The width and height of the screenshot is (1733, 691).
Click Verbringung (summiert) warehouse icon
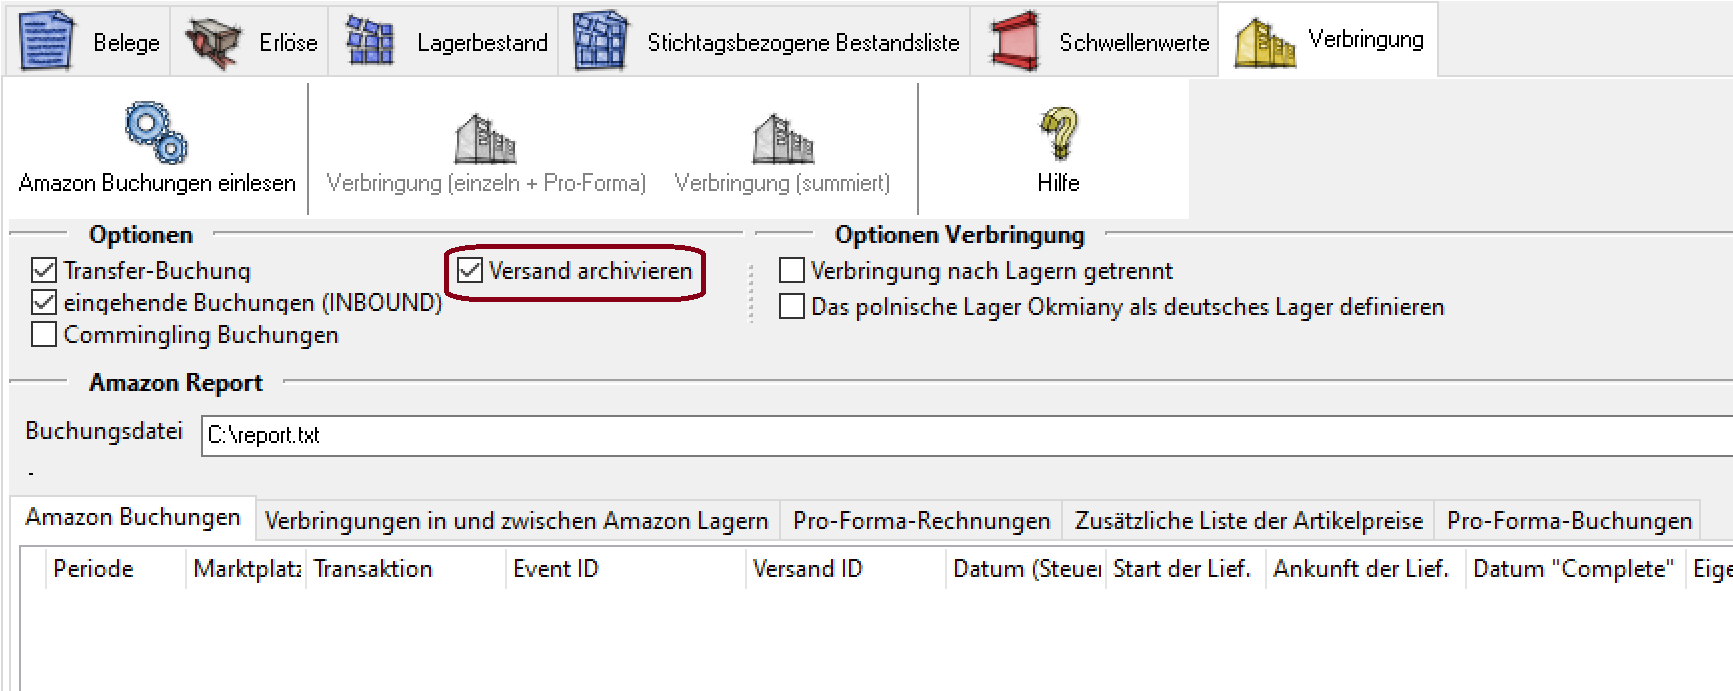[783, 139]
